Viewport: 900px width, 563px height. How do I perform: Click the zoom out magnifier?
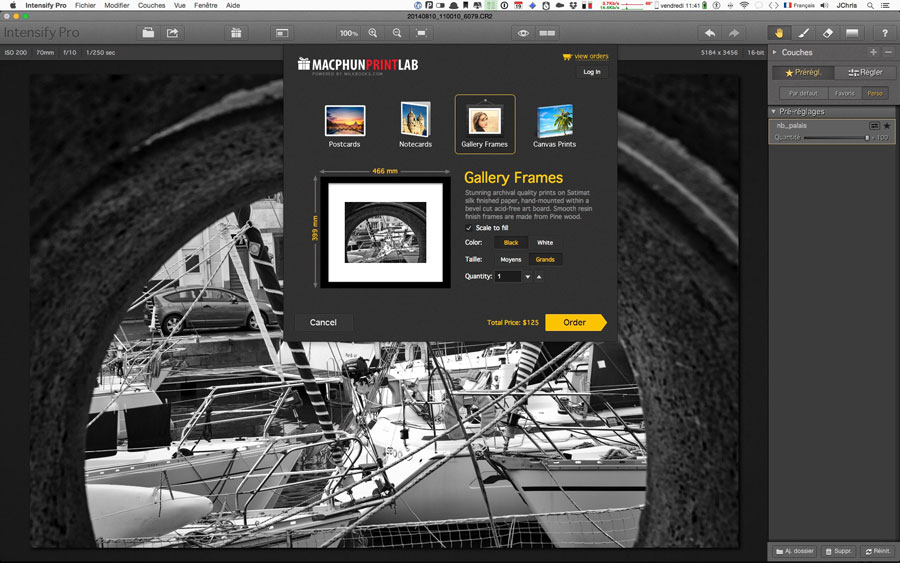[x=397, y=33]
